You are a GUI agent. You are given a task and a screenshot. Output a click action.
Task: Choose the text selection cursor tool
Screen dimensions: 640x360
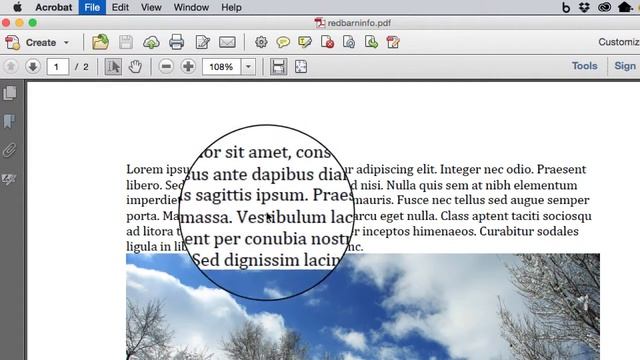(x=113, y=67)
